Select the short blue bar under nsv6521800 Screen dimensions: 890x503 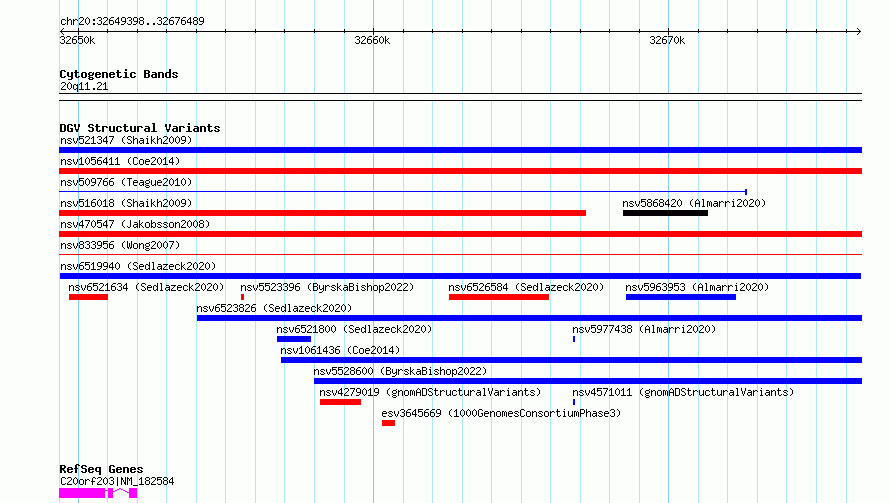tap(294, 339)
